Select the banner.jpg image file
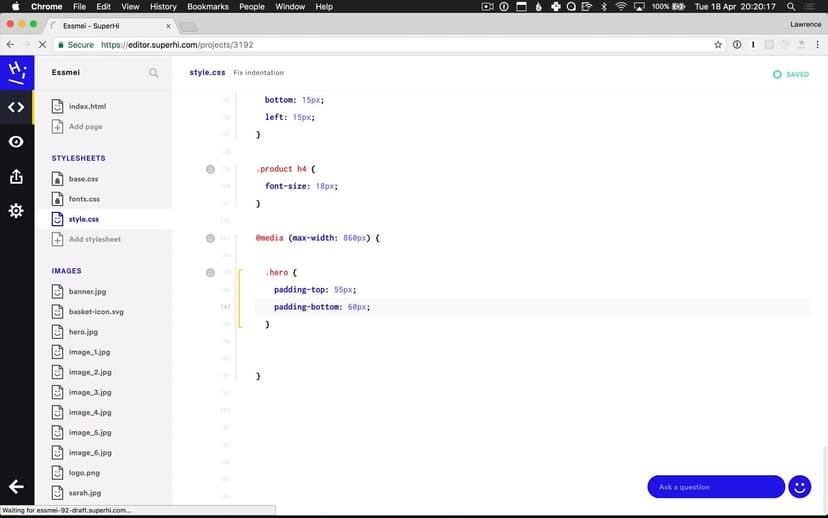Viewport: 828px width, 518px height. point(87,292)
